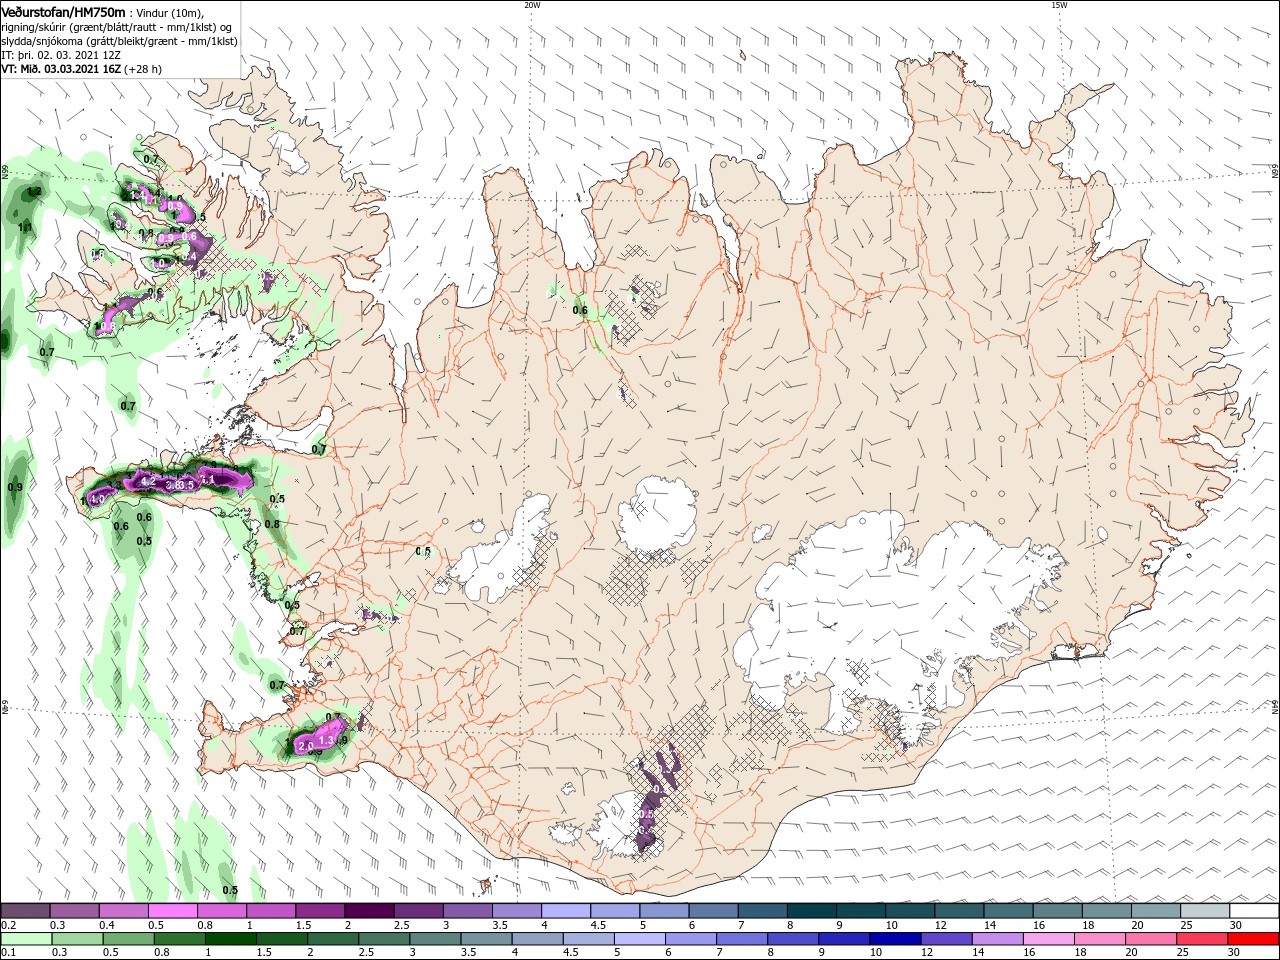The width and height of the screenshot is (1280, 960).
Task: Click the top-row violet swatch labeled 3
Action: tap(466, 911)
